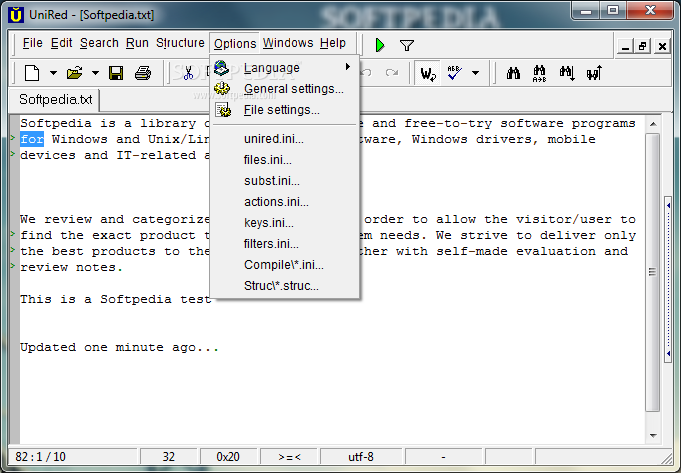Click the Redo arrow icon
This screenshot has height=473, width=681.
tap(392, 73)
